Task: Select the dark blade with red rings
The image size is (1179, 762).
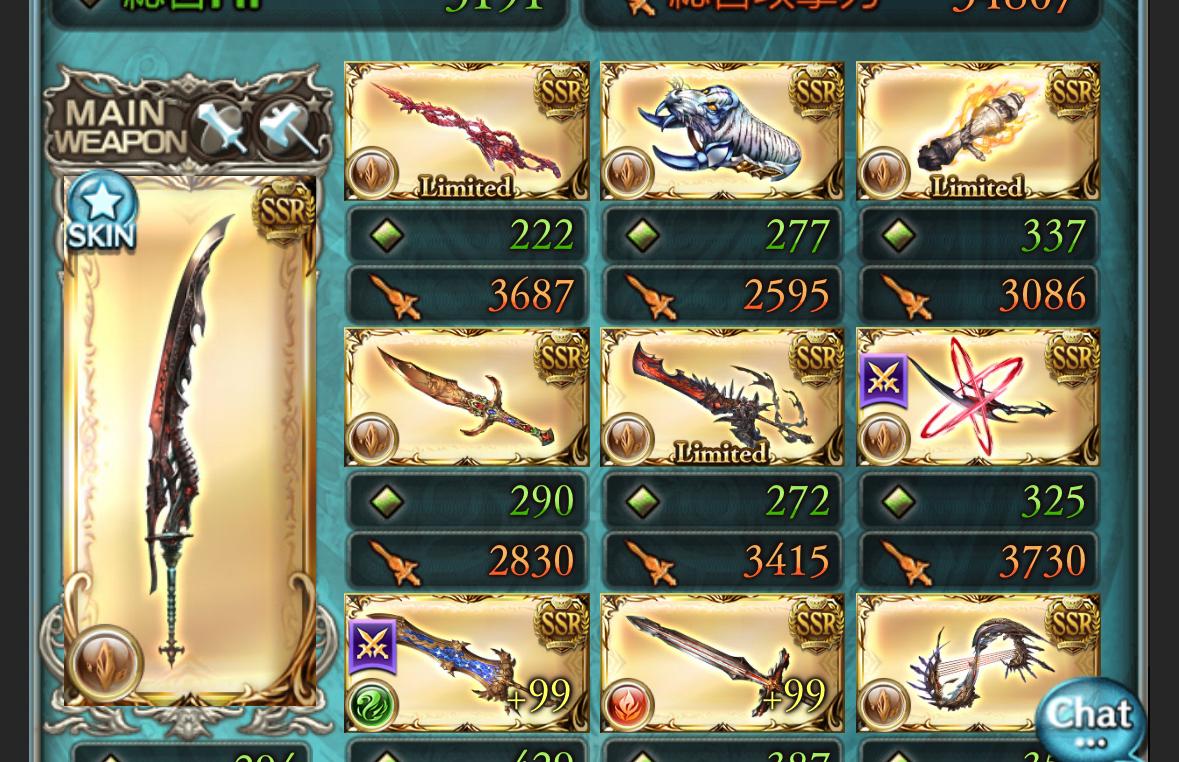Action: click(x=978, y=396)
